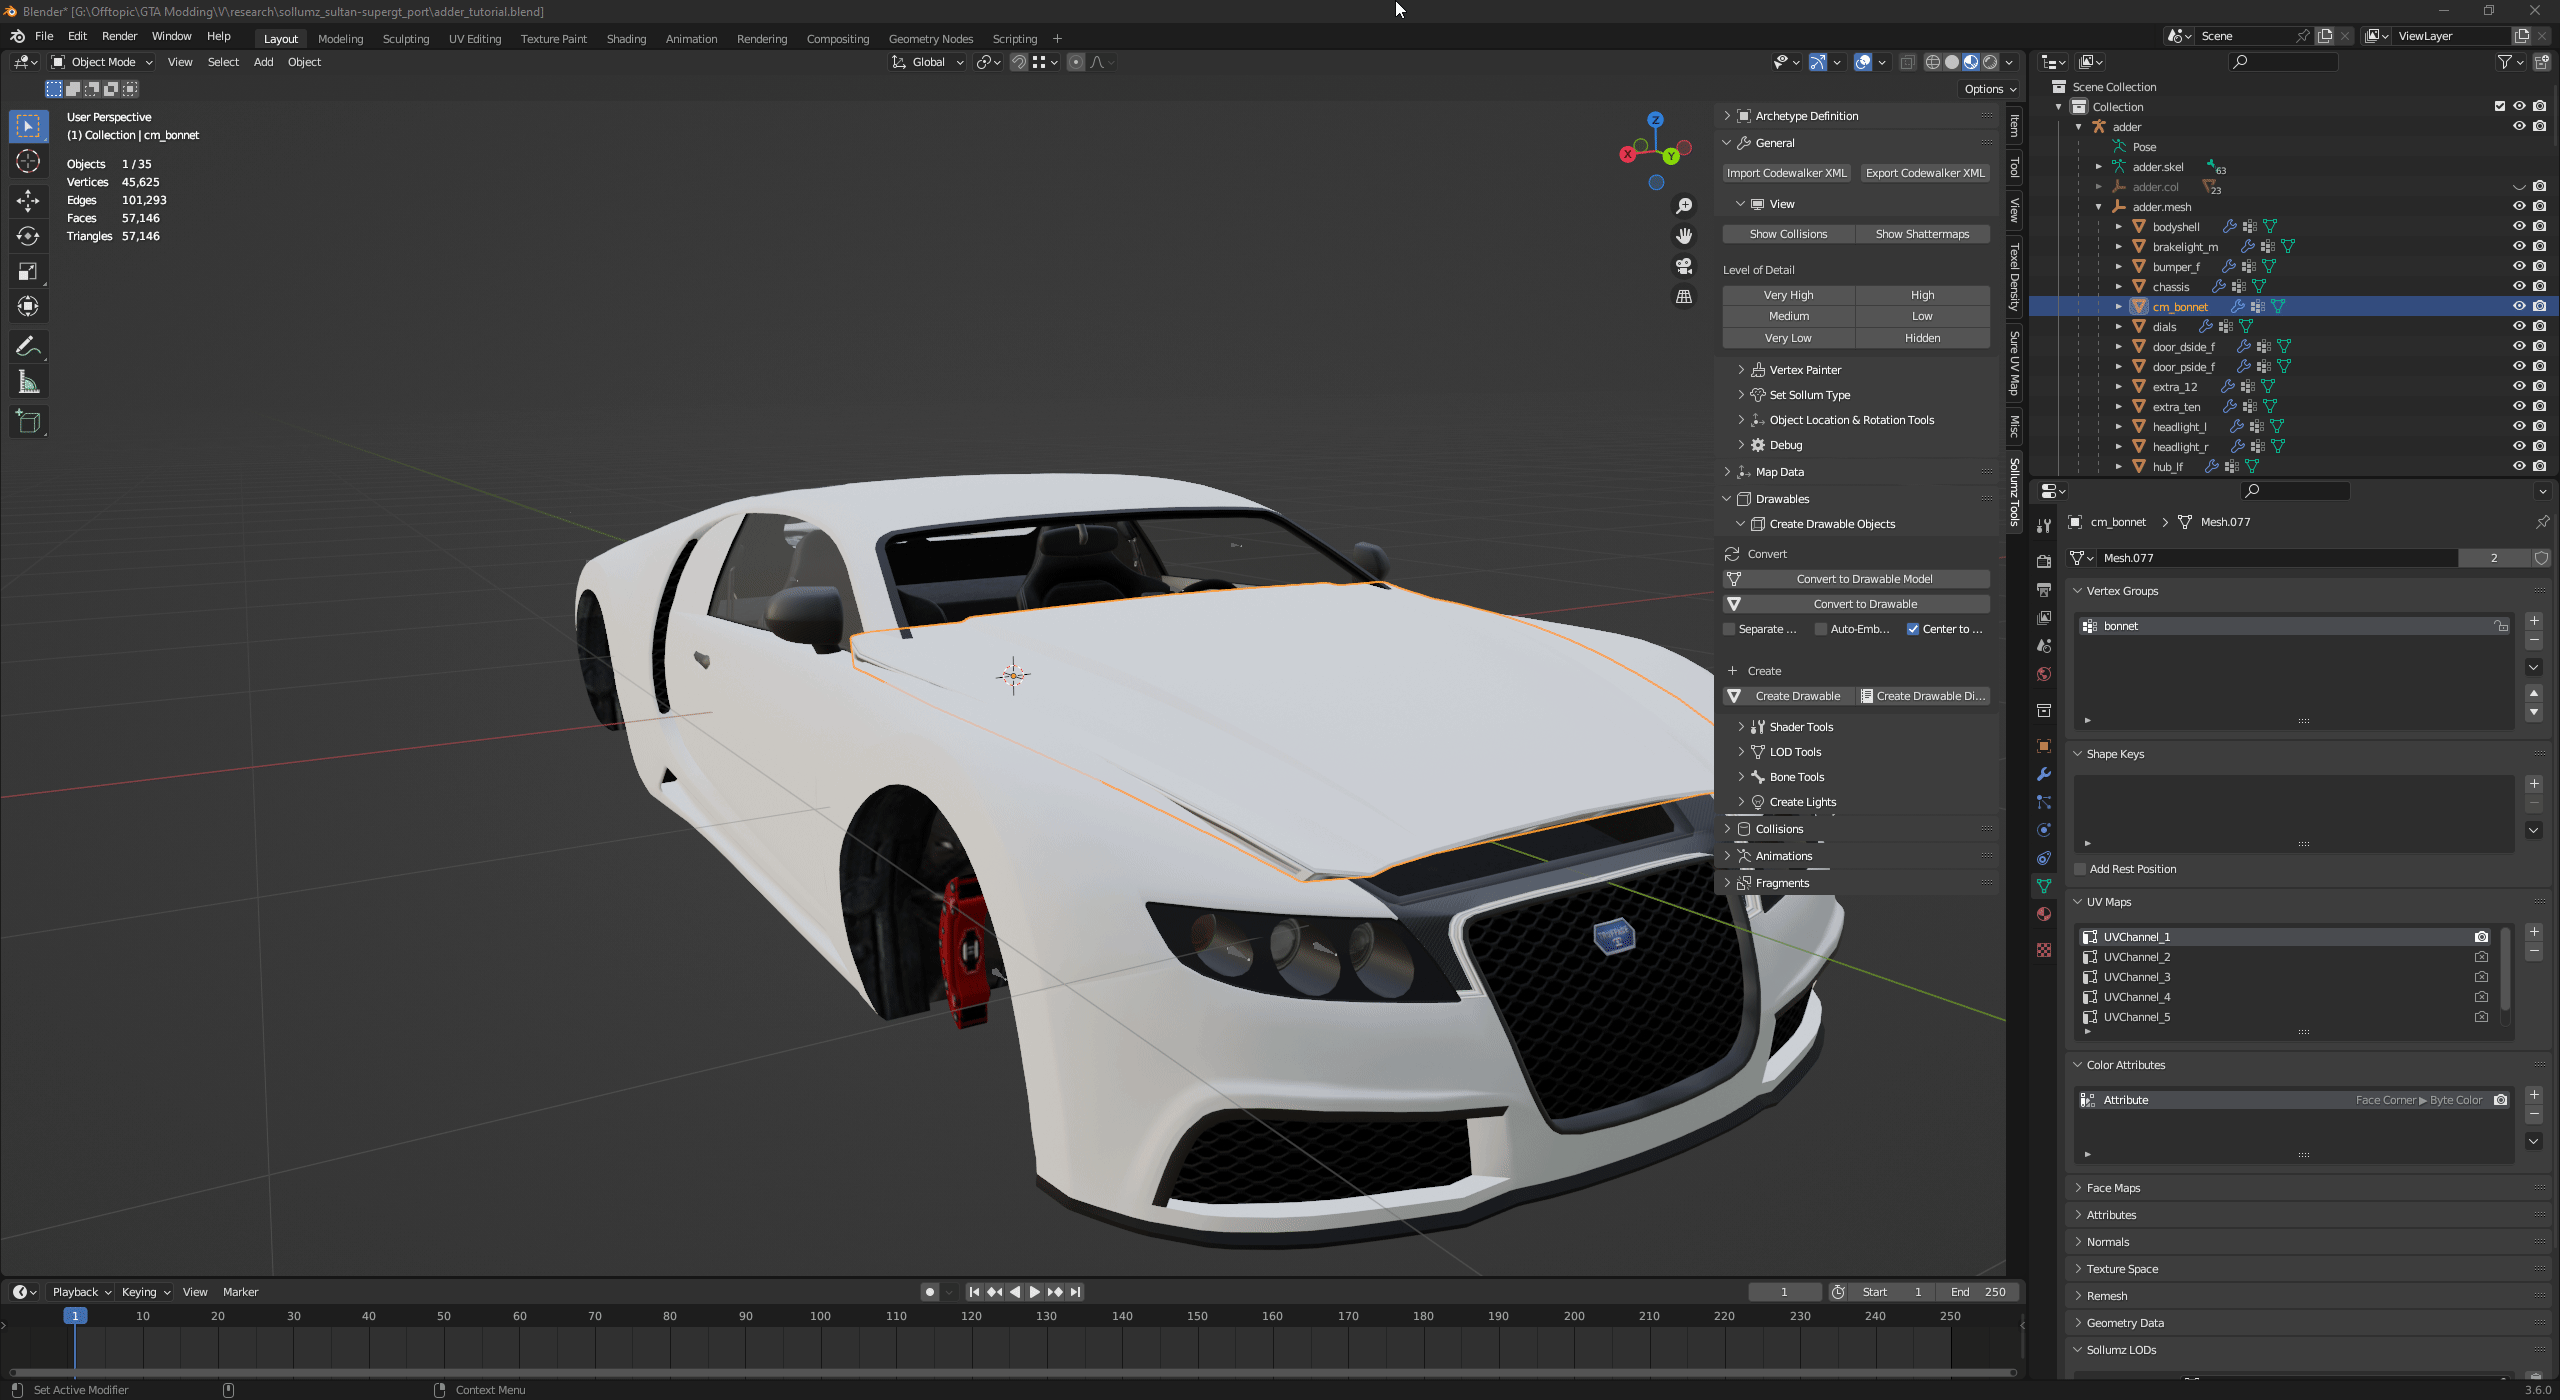Click Export Codewalker XML button

pos(1925,173)
